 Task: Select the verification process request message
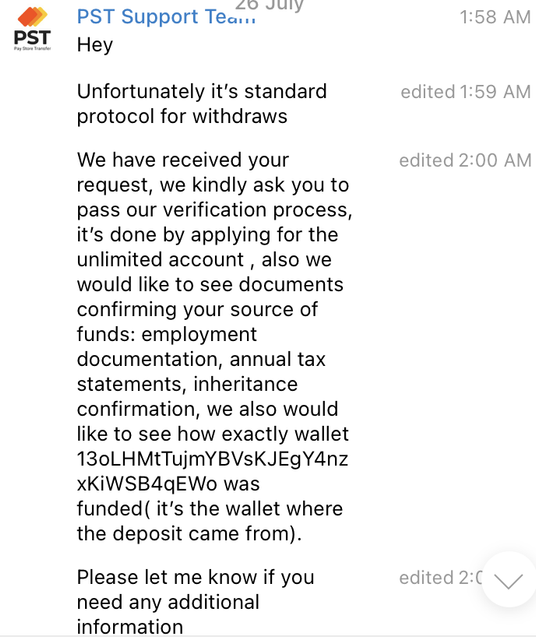[214, 347]
